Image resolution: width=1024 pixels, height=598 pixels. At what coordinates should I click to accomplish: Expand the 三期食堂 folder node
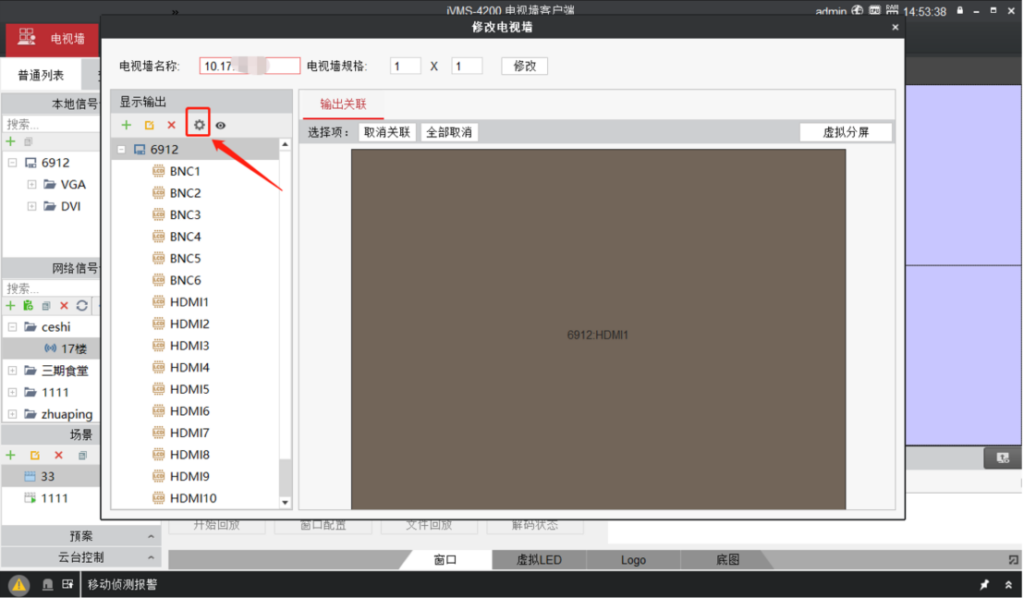coord(11,370)
